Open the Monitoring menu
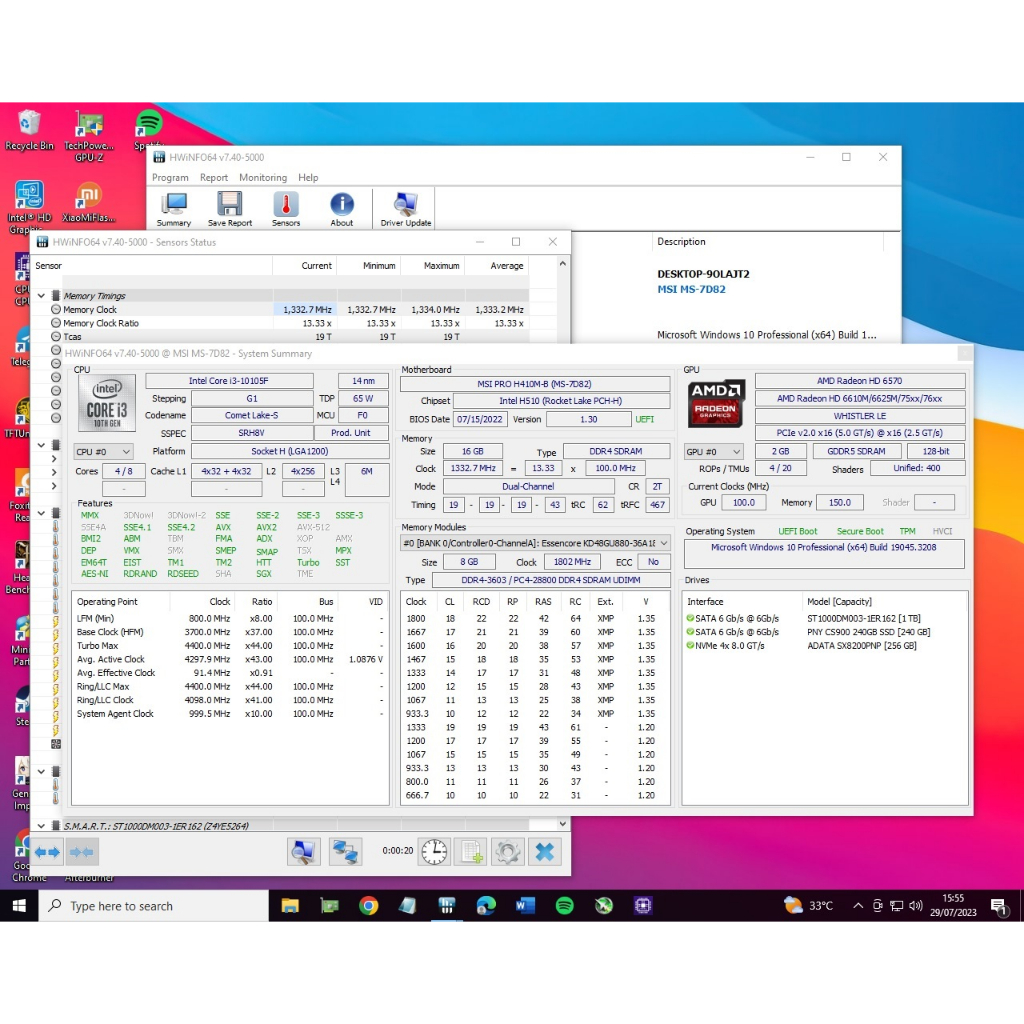 point(263,178)
